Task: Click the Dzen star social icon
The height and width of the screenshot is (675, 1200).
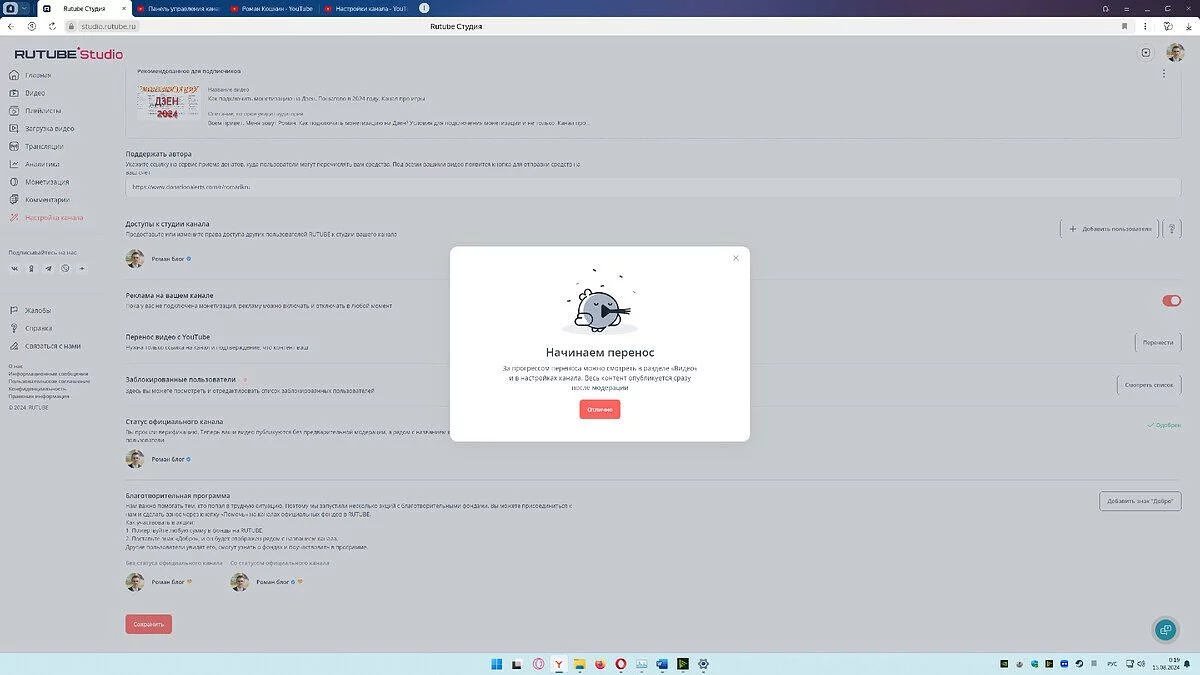Action: (82, 268)
